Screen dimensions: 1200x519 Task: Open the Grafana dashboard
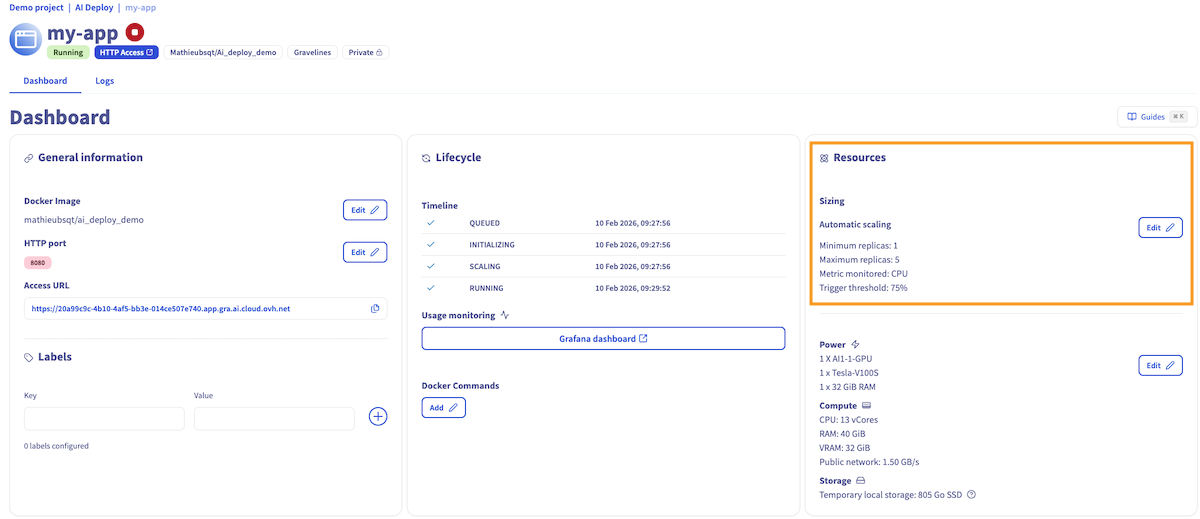click(603, 339)
